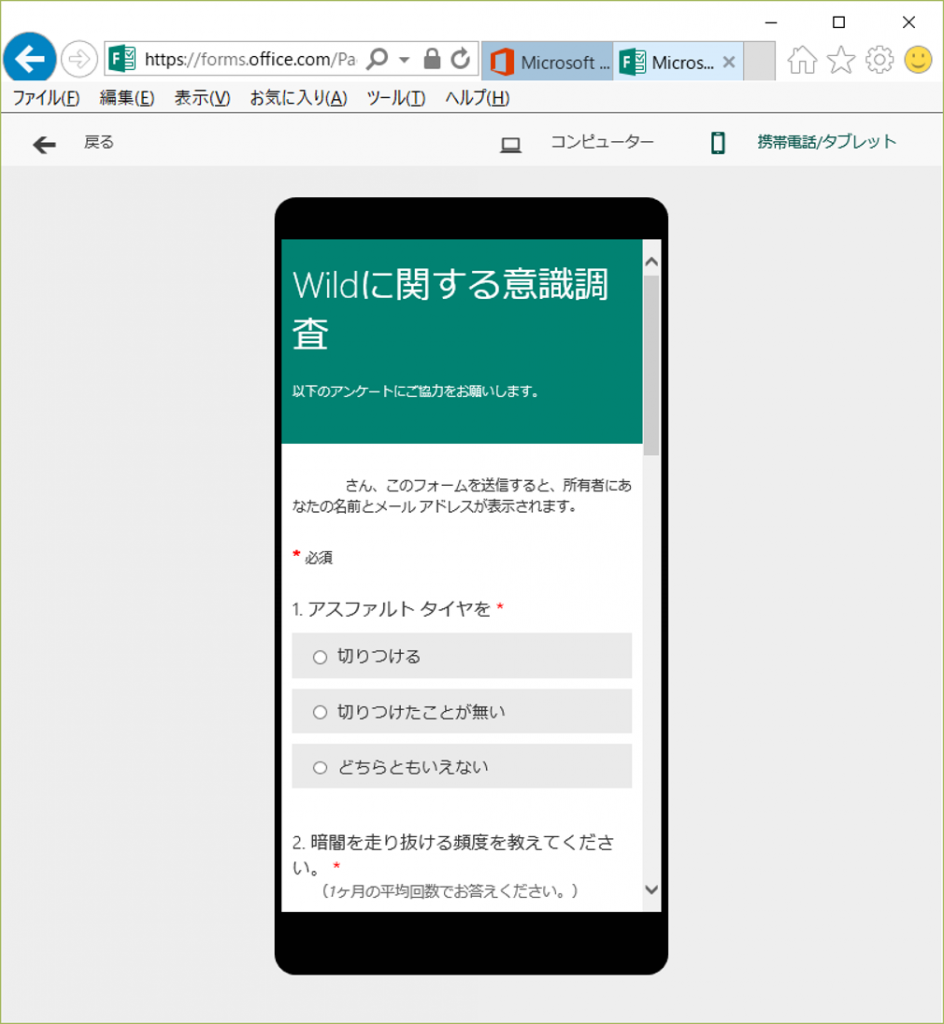This screenshot has height=1024, width=944.
Task: Open the ツール(T) menu
Action: [396, 98]
